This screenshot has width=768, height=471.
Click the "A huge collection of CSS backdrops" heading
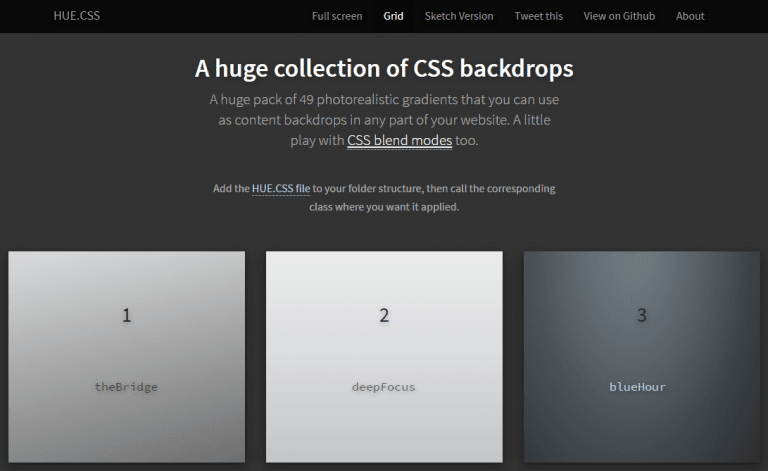[384, 69]
